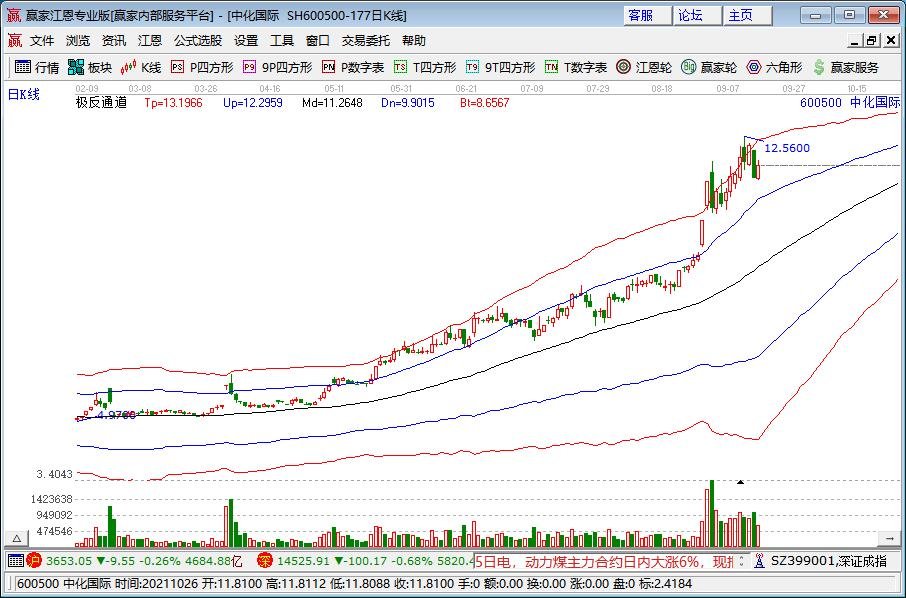This screenshot has height=598, width=906.
Task: Open the P数字表 tool
Action: (x=353, y=68)
